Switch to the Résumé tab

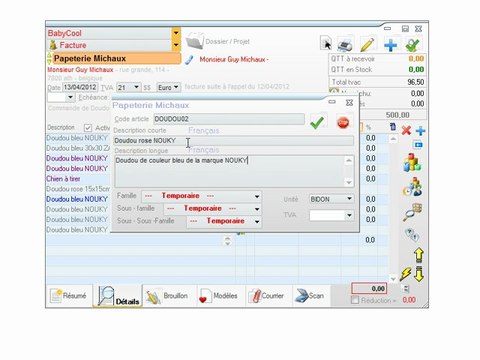coord(68,295)
